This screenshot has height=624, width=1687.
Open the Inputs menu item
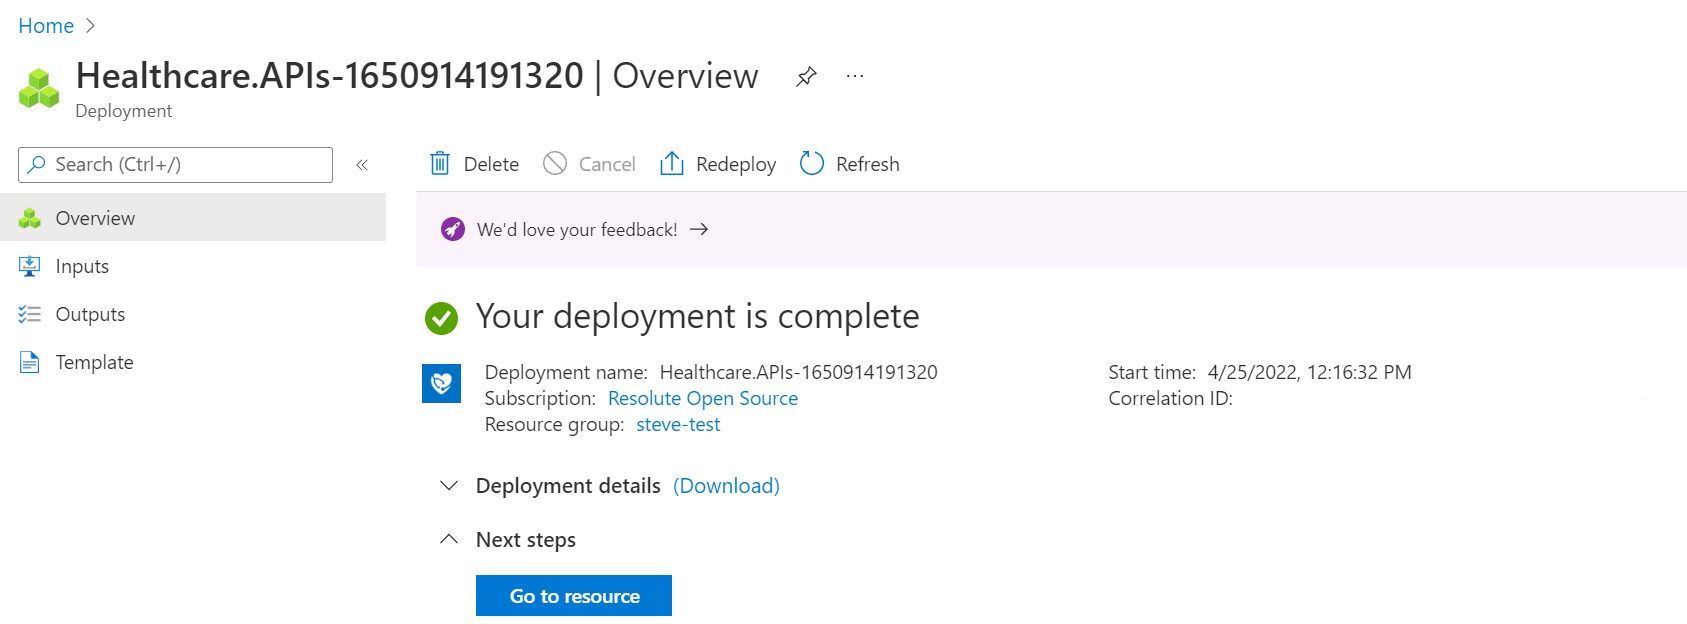[82, 266]
